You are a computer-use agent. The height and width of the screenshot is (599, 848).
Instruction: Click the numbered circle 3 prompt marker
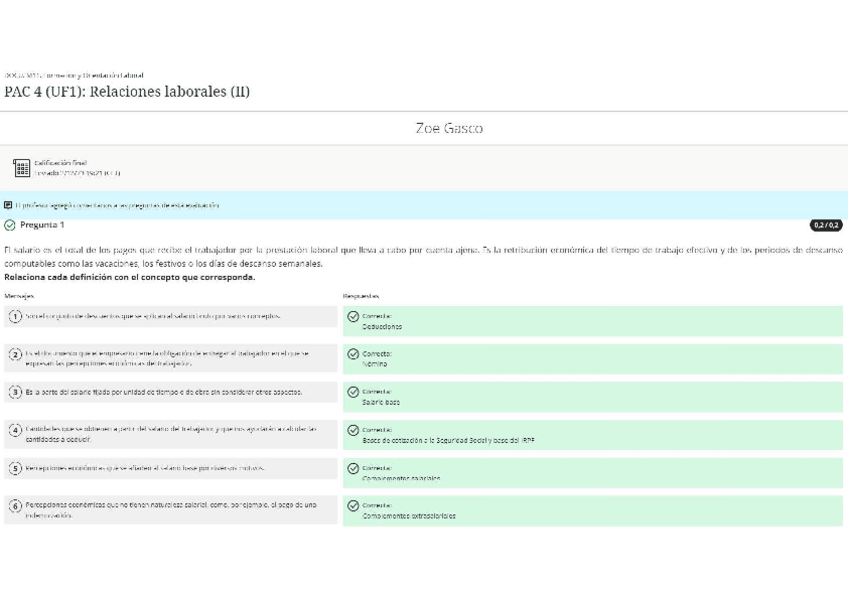point(15,392)
